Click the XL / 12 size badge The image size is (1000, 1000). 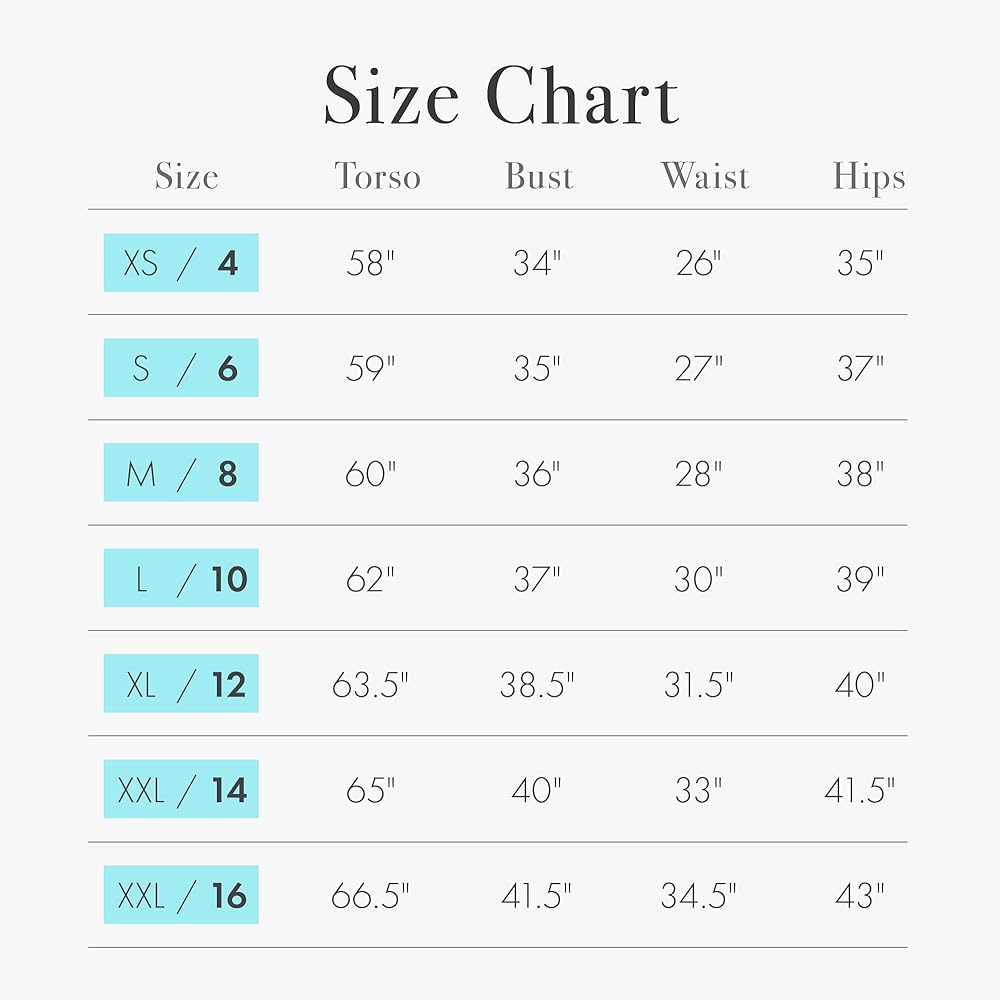point(181,684)
